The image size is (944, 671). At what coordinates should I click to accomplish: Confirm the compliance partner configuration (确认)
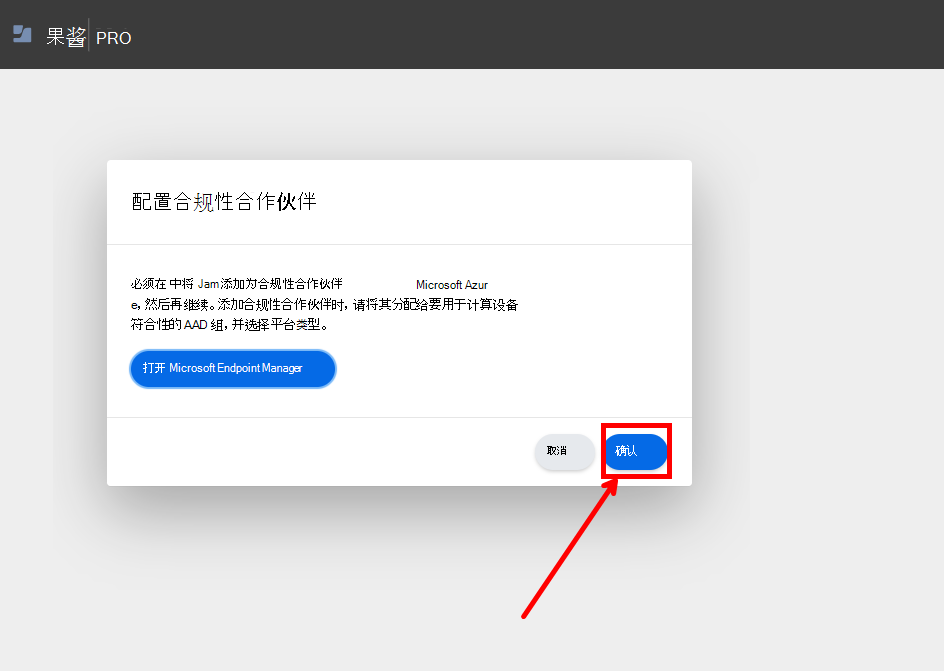636,451
